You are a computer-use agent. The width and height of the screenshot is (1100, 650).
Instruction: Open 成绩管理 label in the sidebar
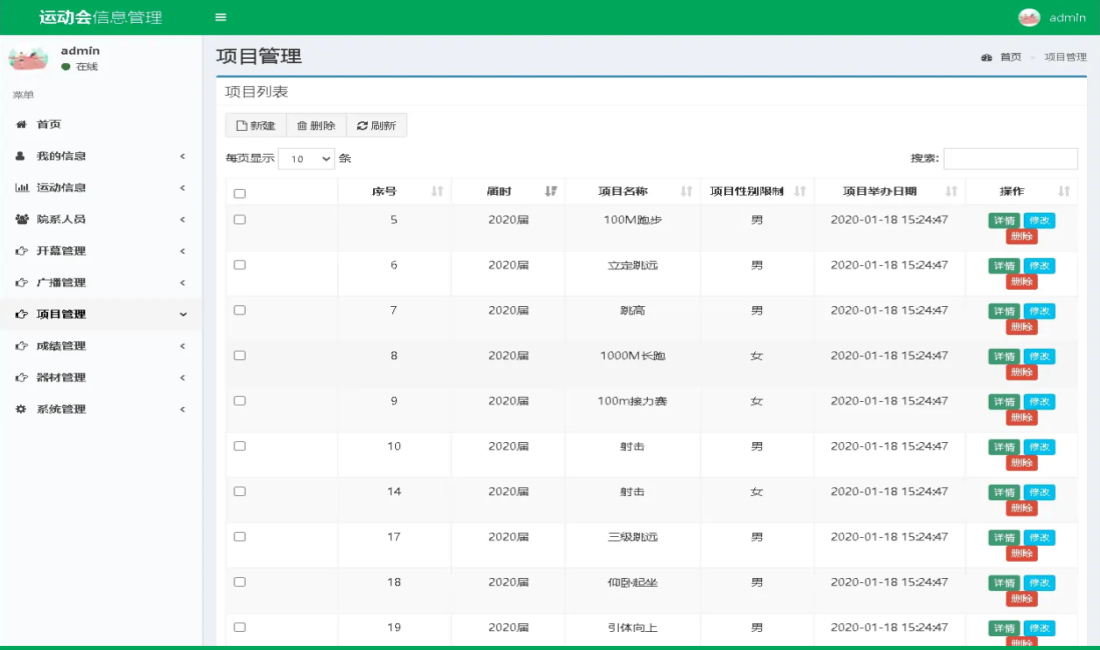point(61,346)
